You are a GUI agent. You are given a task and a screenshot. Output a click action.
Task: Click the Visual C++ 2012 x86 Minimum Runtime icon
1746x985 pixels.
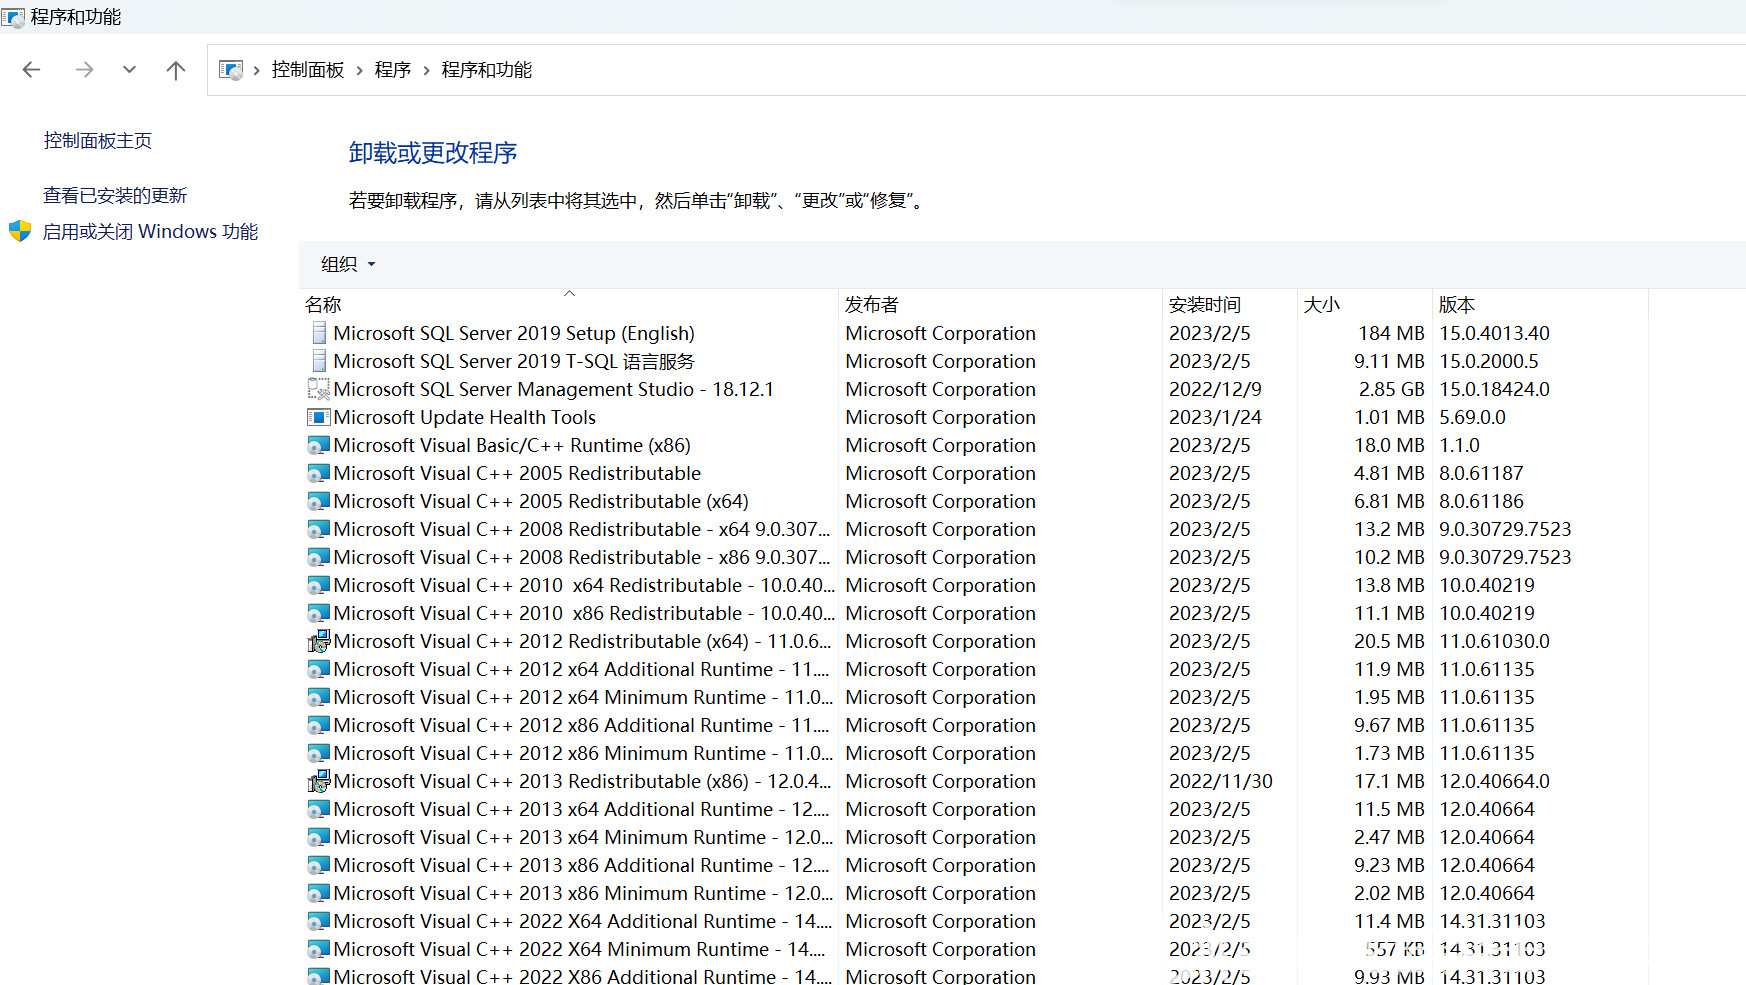319,753
